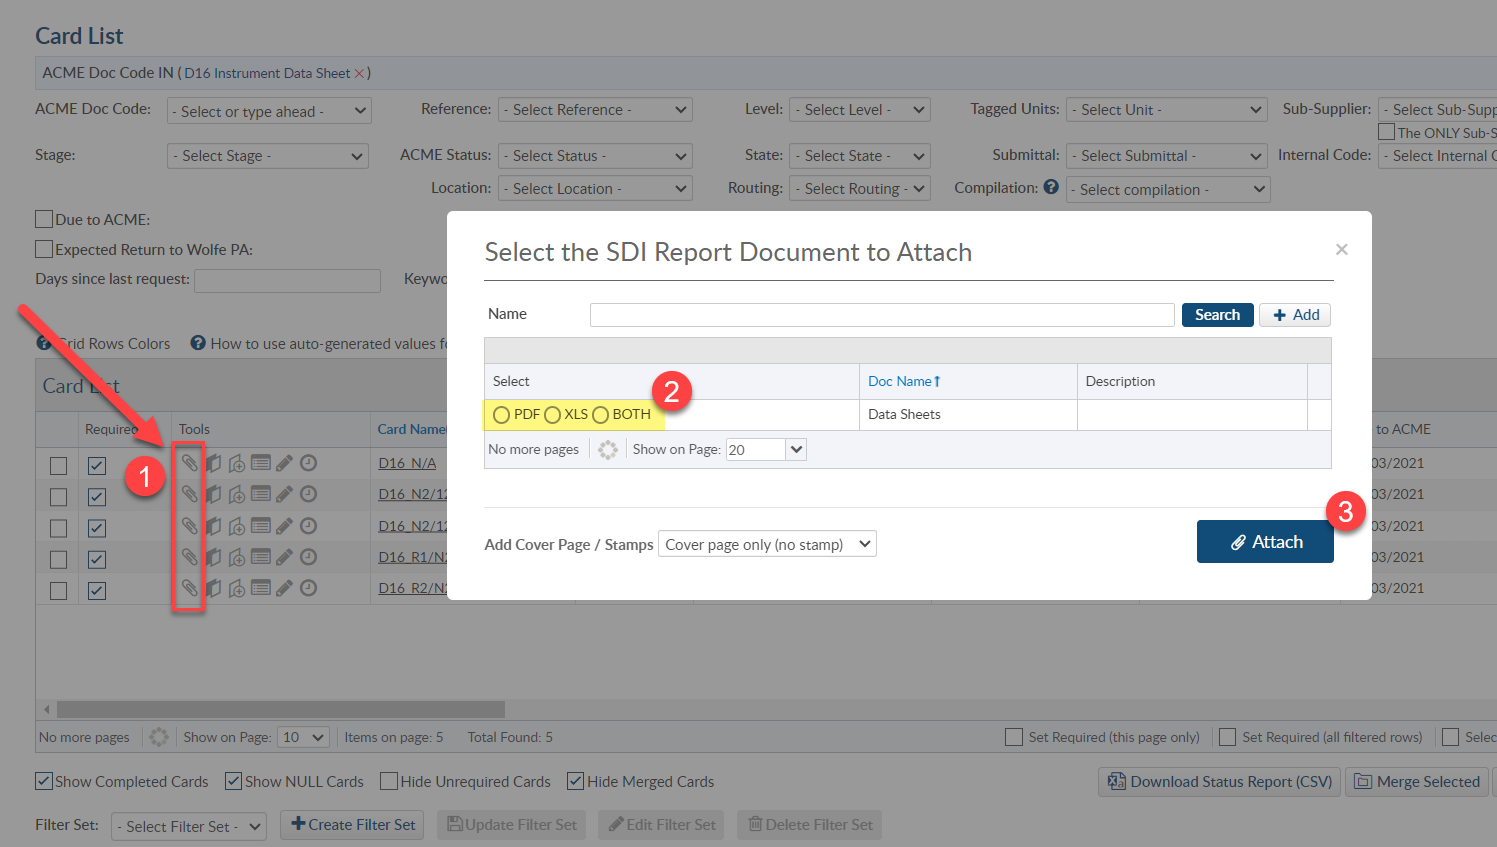
Task: Open the Select Filter Set dropdown
Action: tap(190, 826)
